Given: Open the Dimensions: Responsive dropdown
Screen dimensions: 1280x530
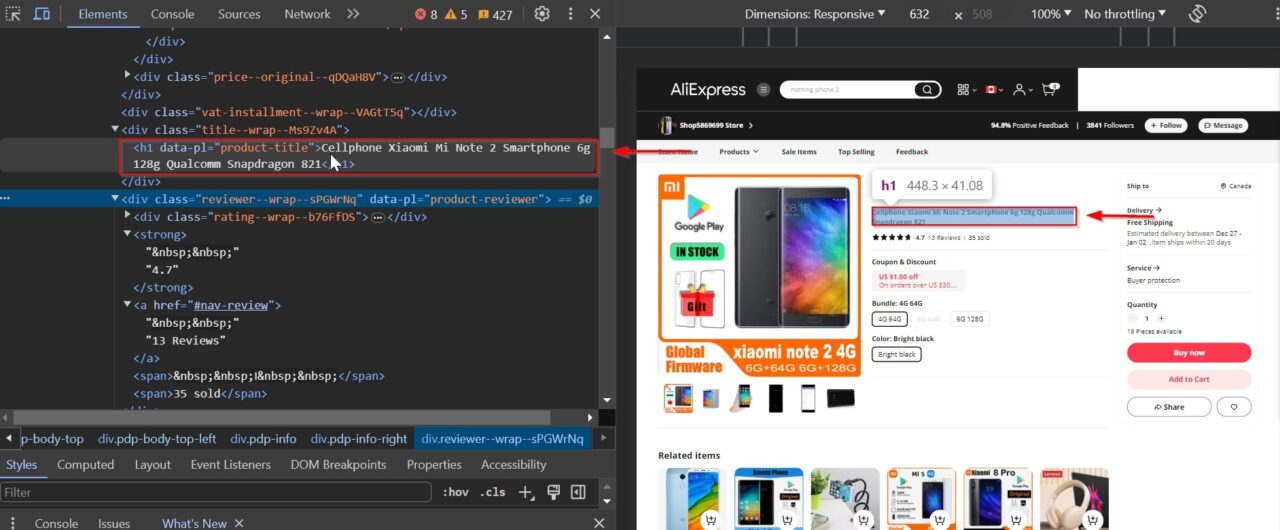Looking at the screenshot, I should click(816, 14).
